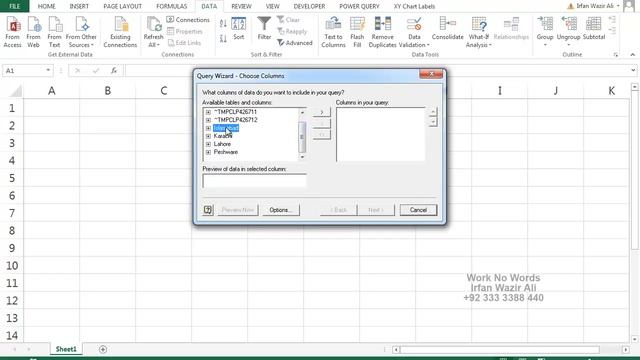This screenshot has width=640, height=360.
Task: Click the Subtotal icon
Action: click(x=593, y=29)
